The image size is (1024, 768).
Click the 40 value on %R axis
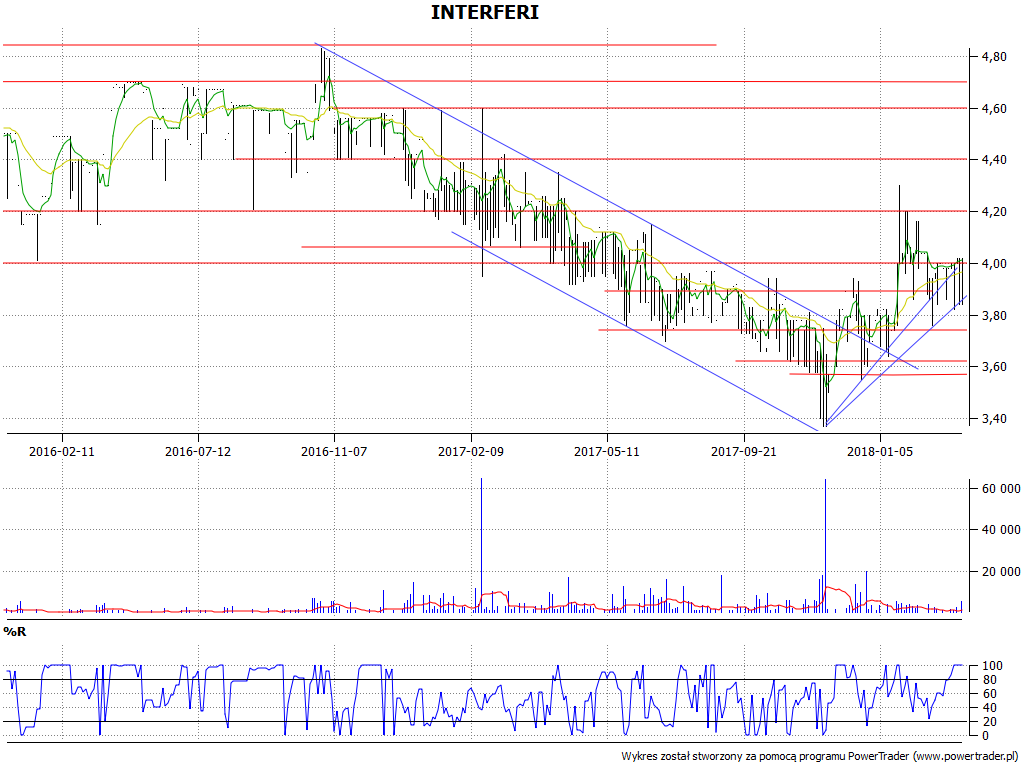989,708
